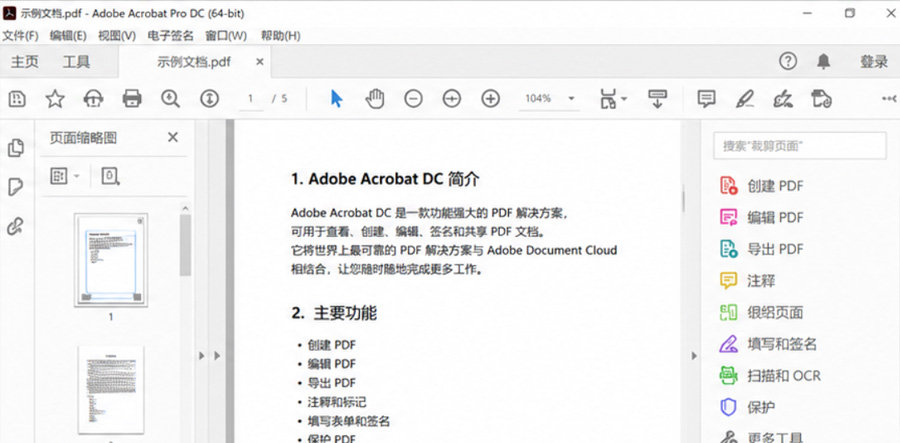
Task: Click bullet text "填写表单和签名"
Action: pos(348,421)
